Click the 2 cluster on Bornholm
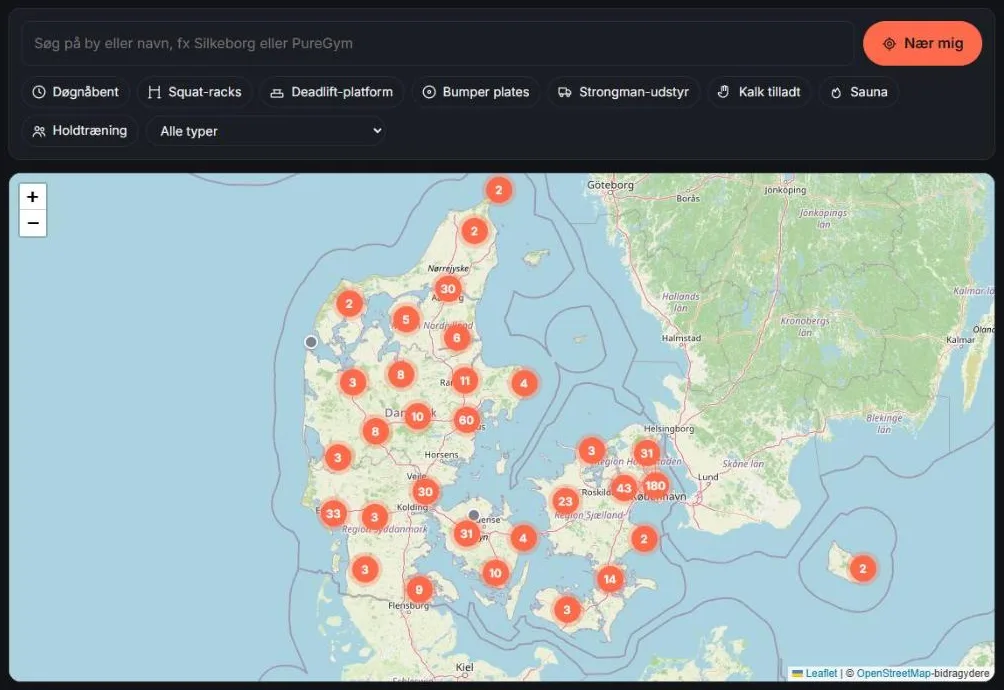The image size is (1004, 690). click(x=862, y=568)
